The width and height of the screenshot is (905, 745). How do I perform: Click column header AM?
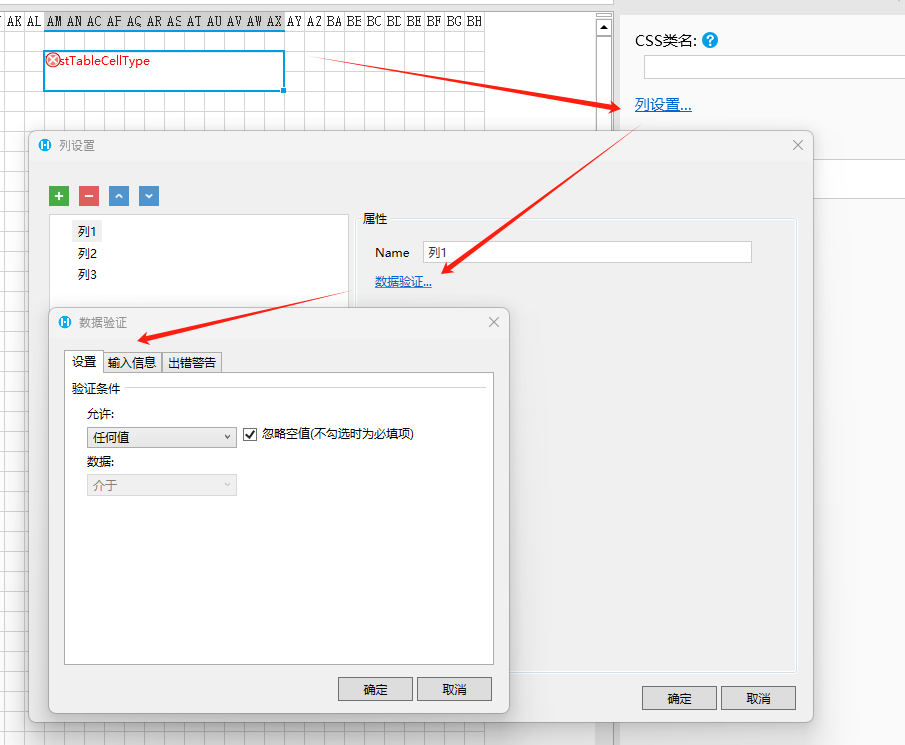[x=54, y=21]
